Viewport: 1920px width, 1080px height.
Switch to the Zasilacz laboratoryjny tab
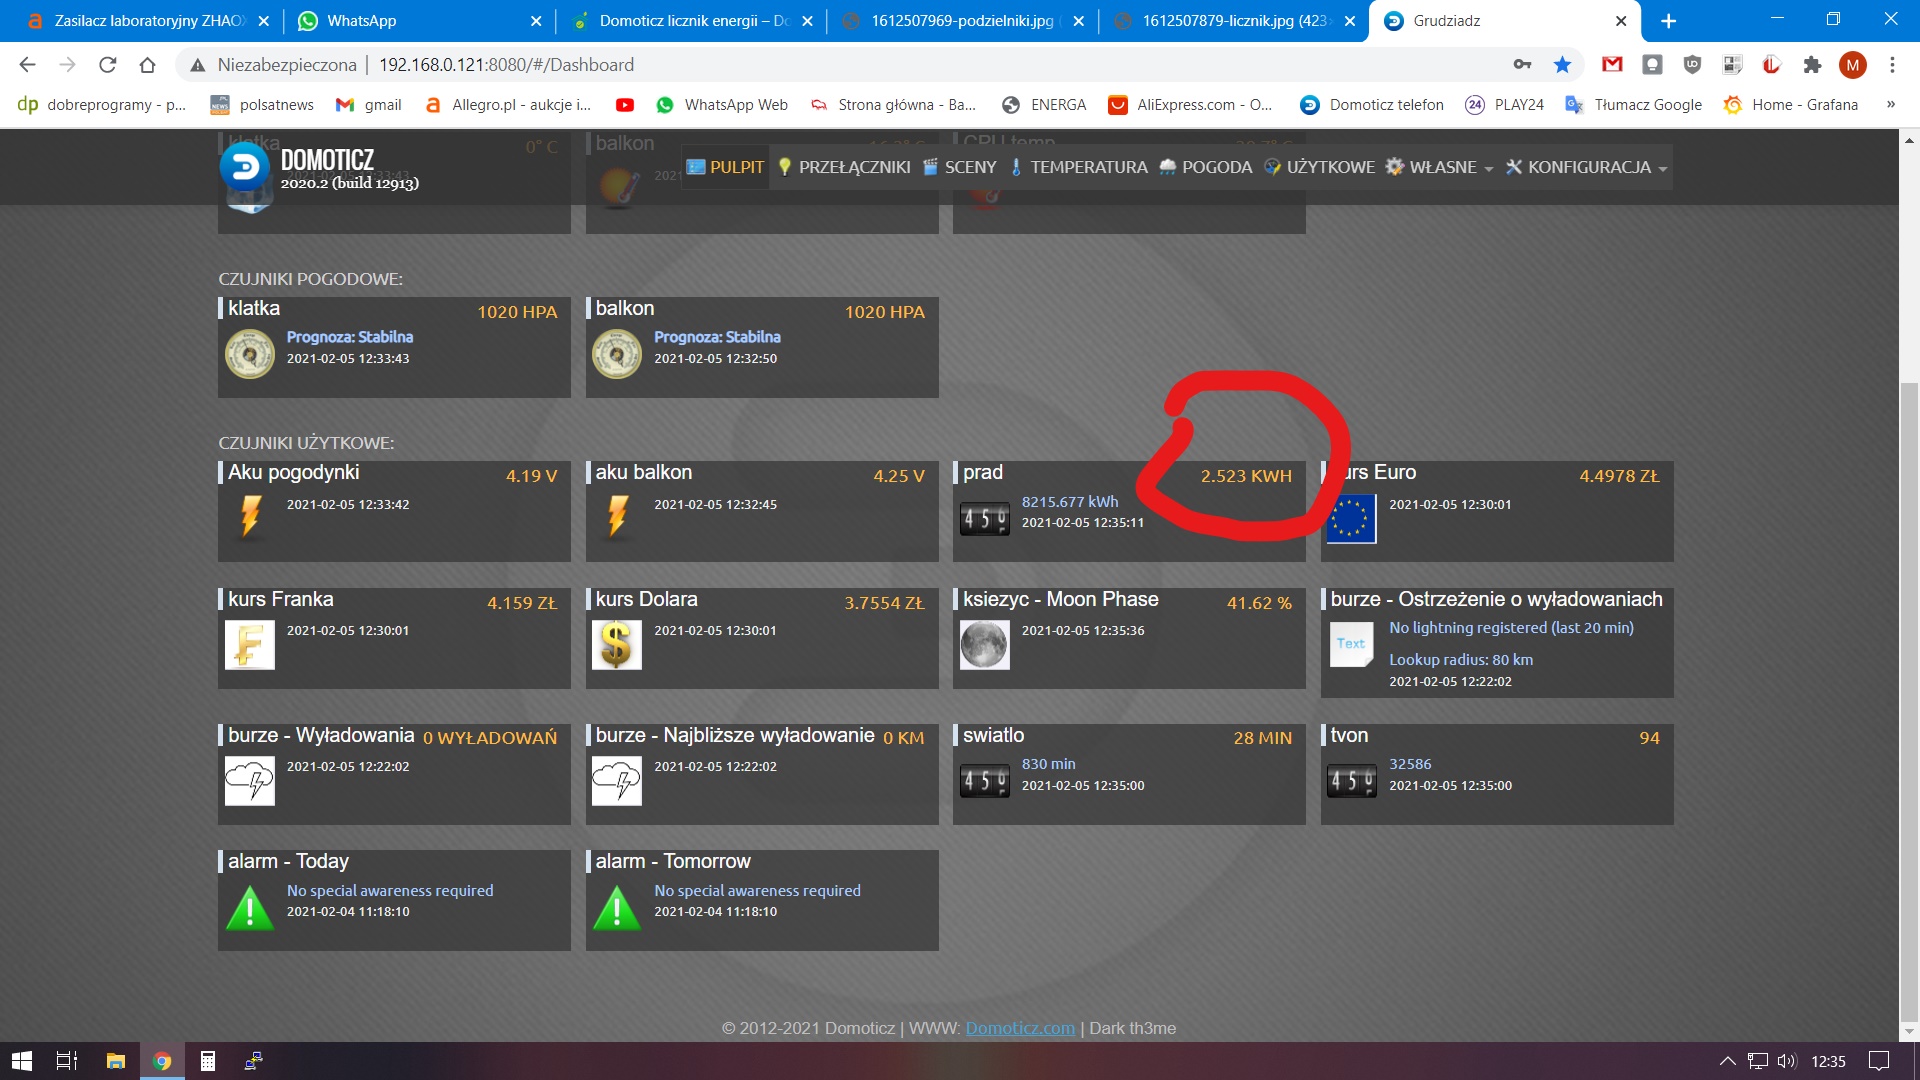click(147, 21)
